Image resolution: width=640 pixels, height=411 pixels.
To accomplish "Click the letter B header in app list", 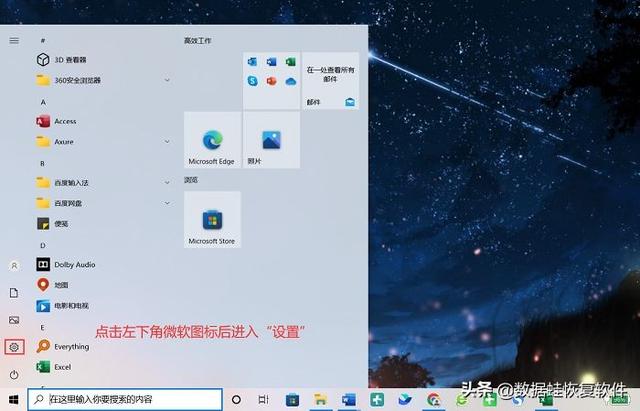I will (42, 163).
